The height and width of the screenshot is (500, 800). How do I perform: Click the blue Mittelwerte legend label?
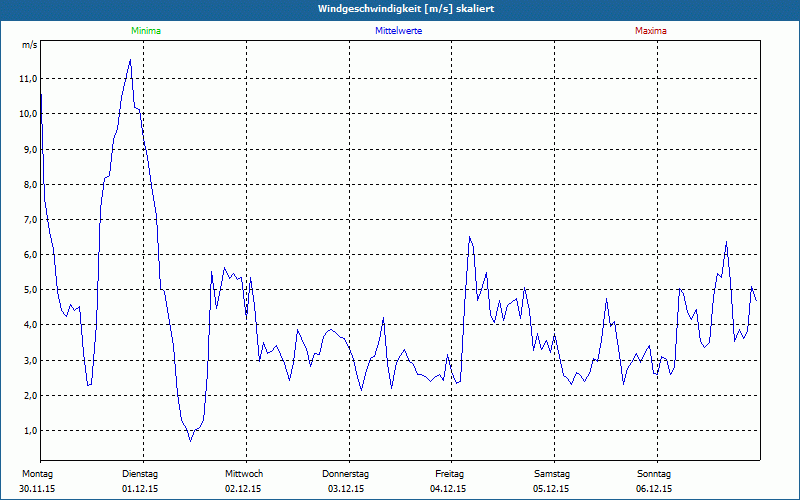point(398,31)
